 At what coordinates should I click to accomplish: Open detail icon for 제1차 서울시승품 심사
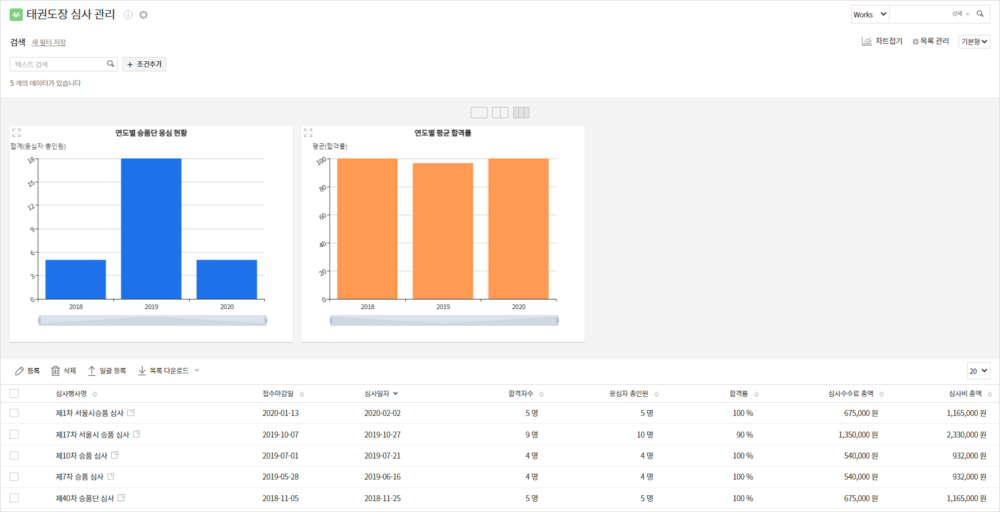pos(131,413)
